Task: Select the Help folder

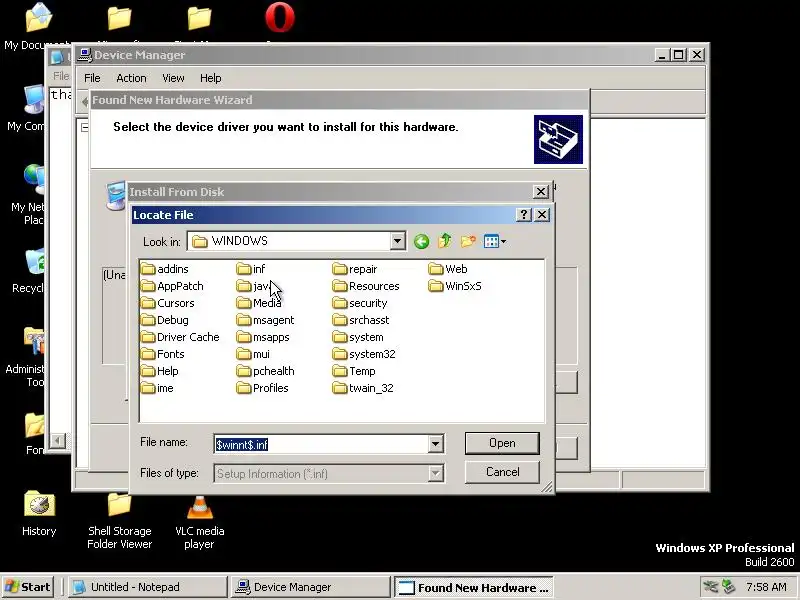Action: (x=160, y=371)
